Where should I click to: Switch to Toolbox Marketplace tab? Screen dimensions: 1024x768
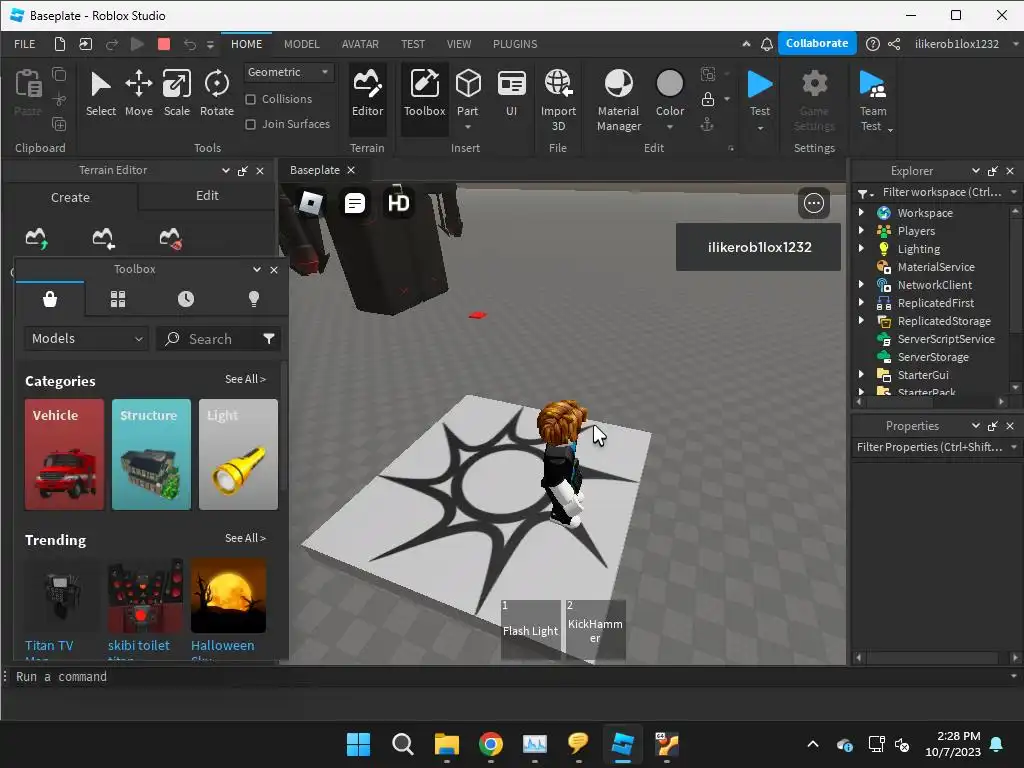pyautogui.click(x=50, y=299)
